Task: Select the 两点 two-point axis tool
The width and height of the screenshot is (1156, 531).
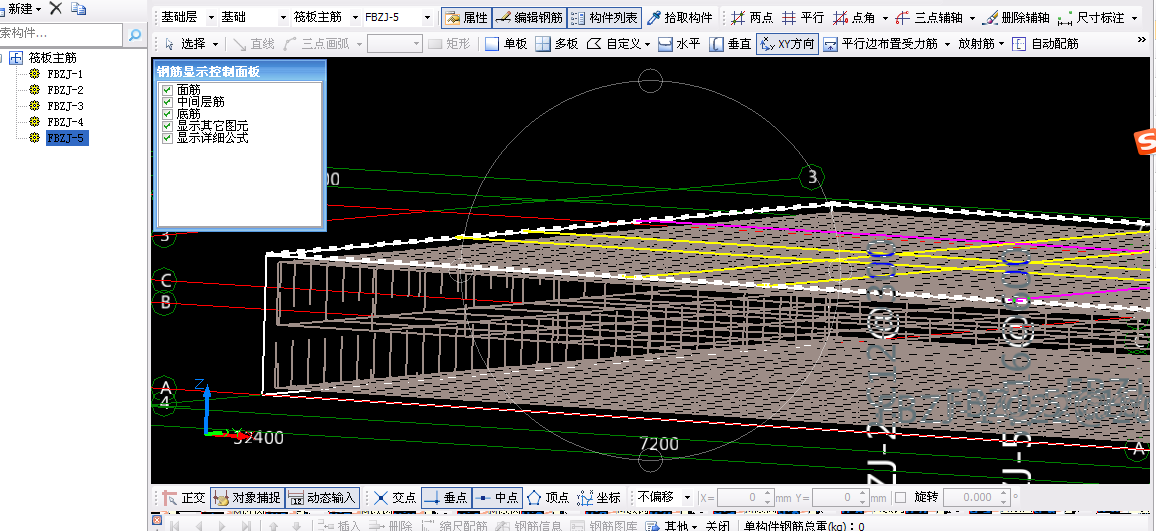Action: 751,18
